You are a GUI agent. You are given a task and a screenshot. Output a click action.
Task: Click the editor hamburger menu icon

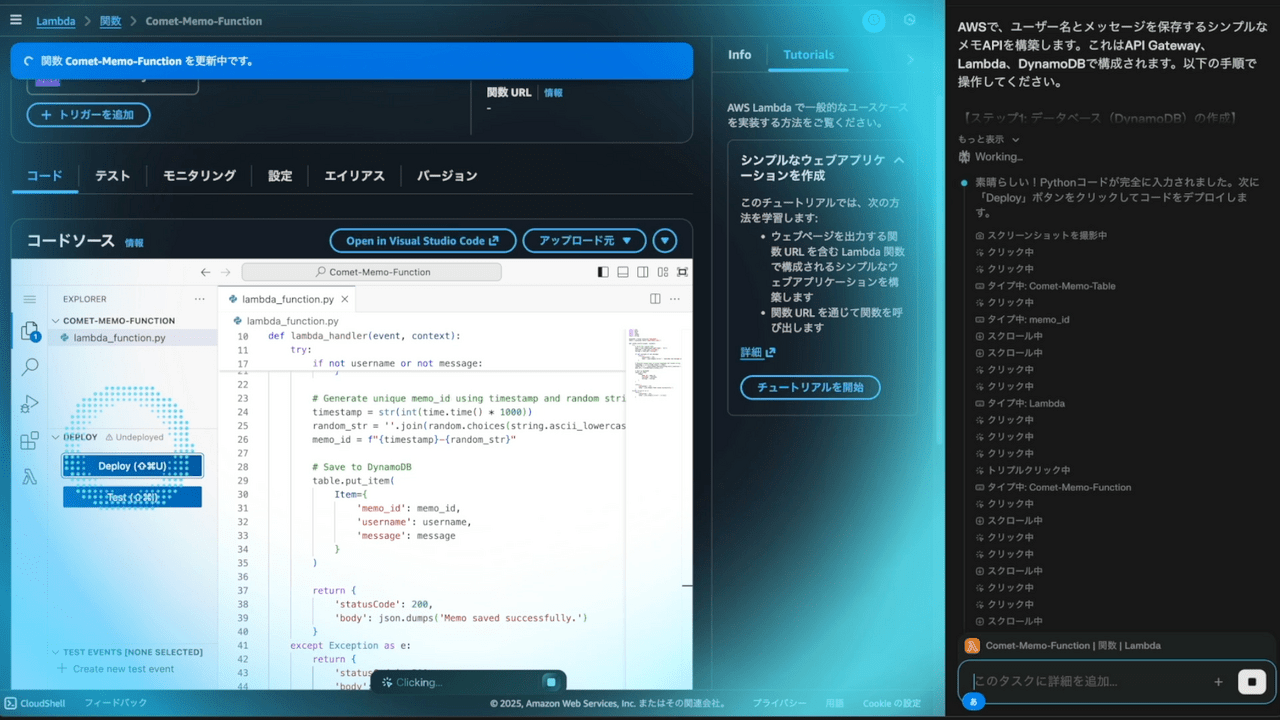point(29,299)
